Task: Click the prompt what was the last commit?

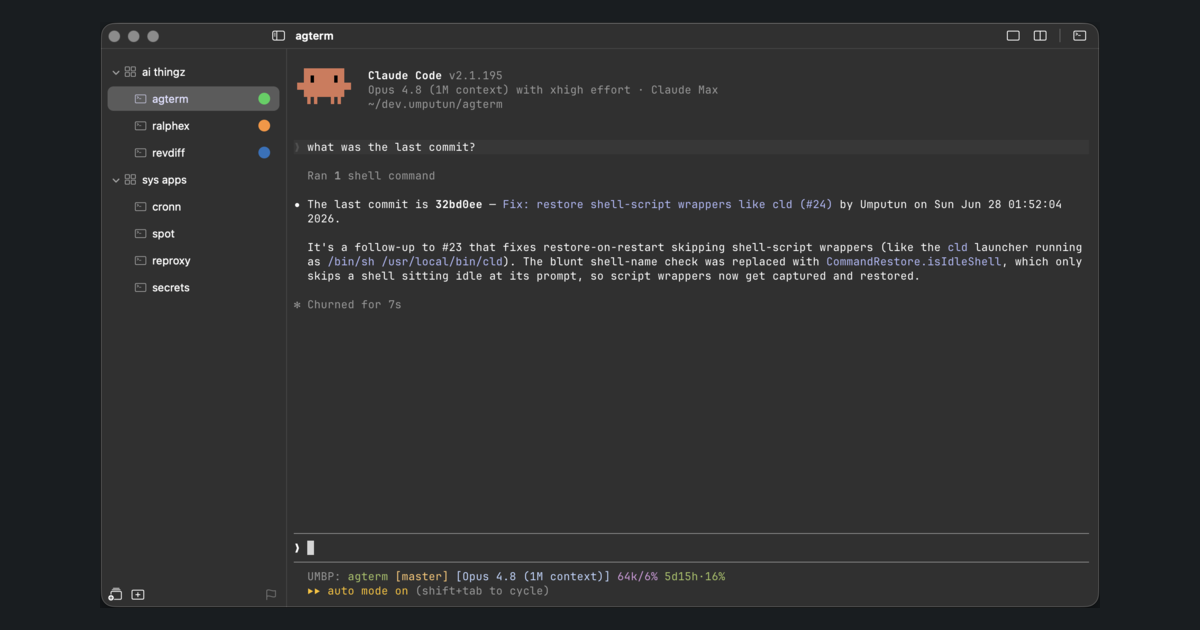Action: (391, 147)
